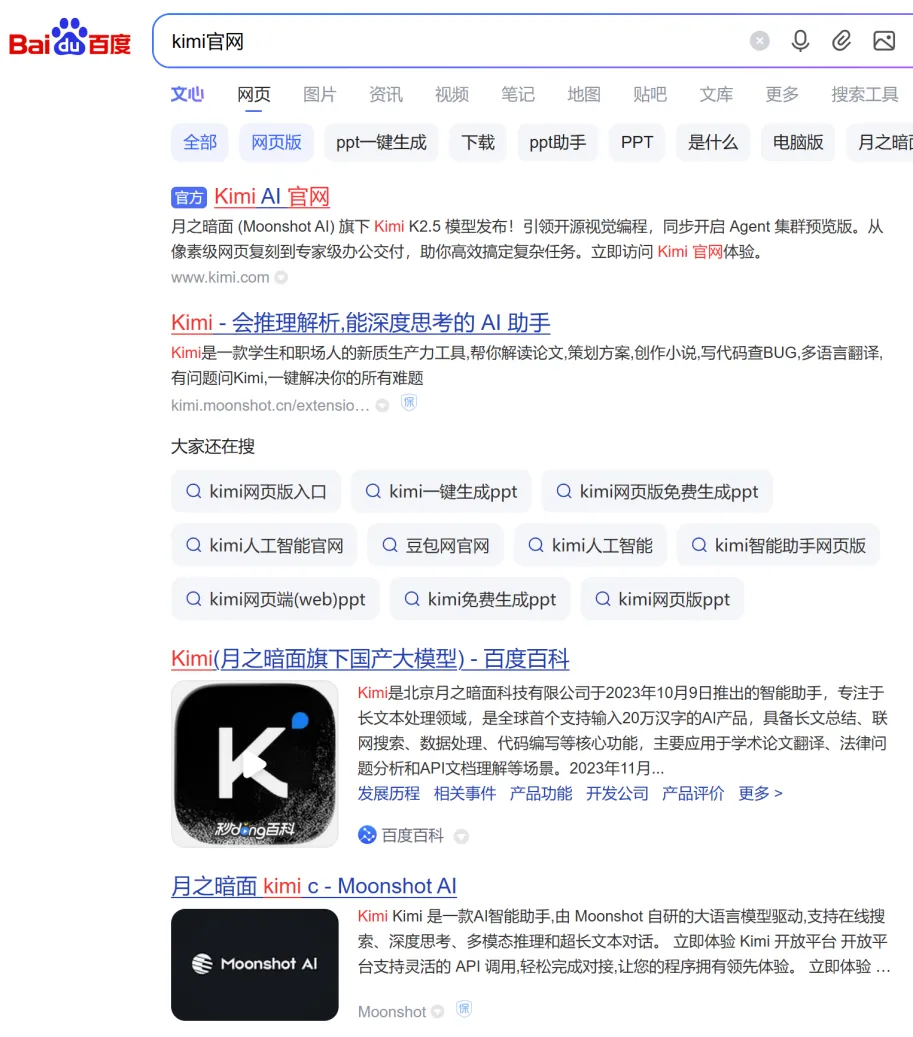This screenshot has height=1037, width=913.
Task: Open the 发展历程 sublink
Action: coord(389,793)
